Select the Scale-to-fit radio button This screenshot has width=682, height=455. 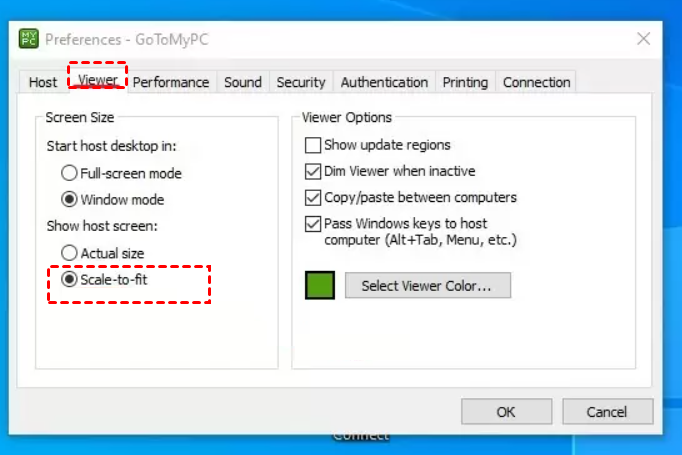pos(70,281)
